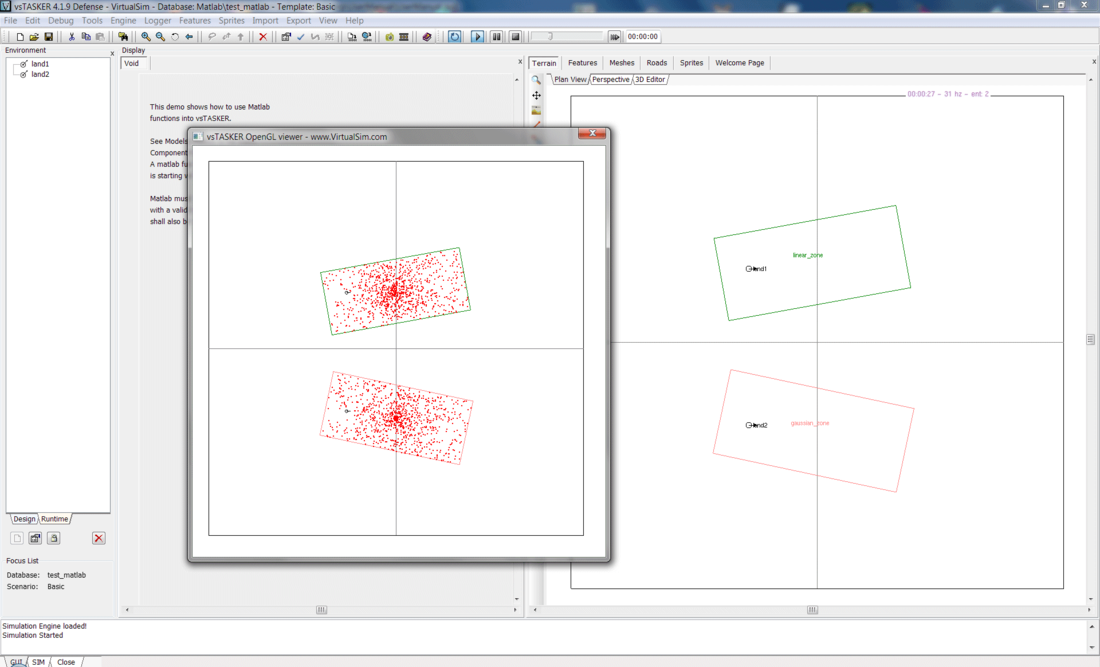Select land2 in the Environment tree

tap(40, 74)
